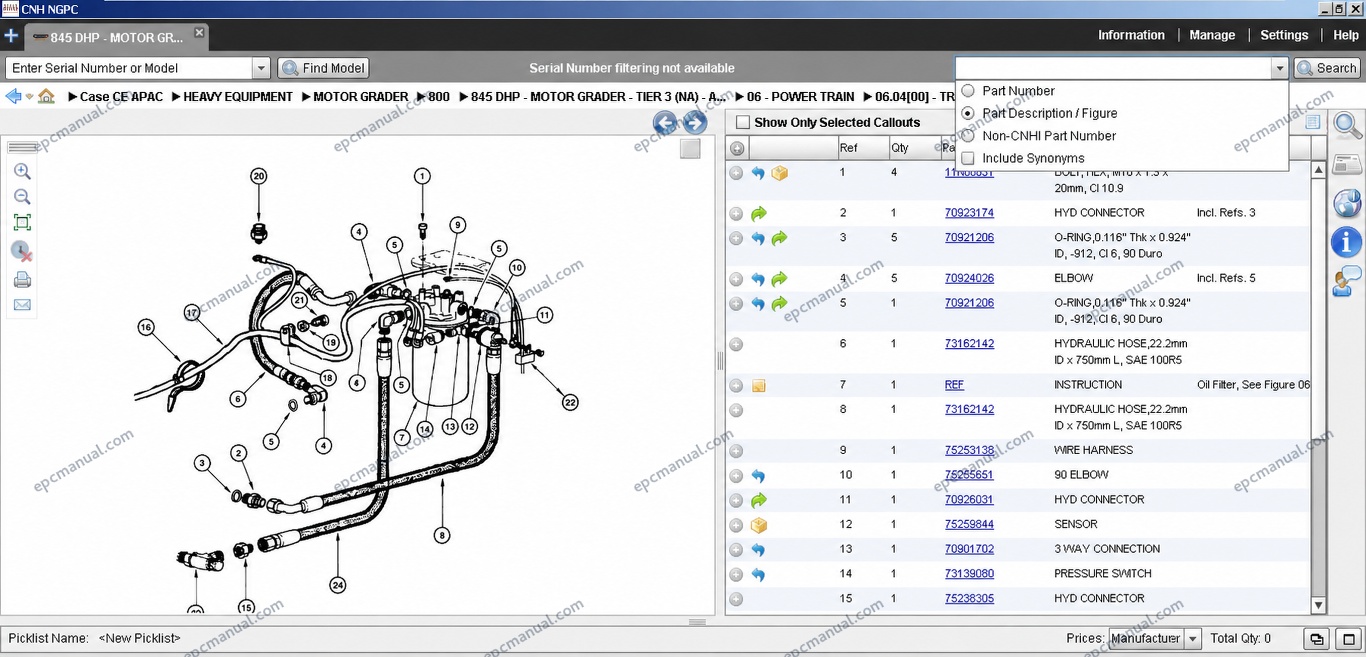Select the Part Number radio option

967,91
